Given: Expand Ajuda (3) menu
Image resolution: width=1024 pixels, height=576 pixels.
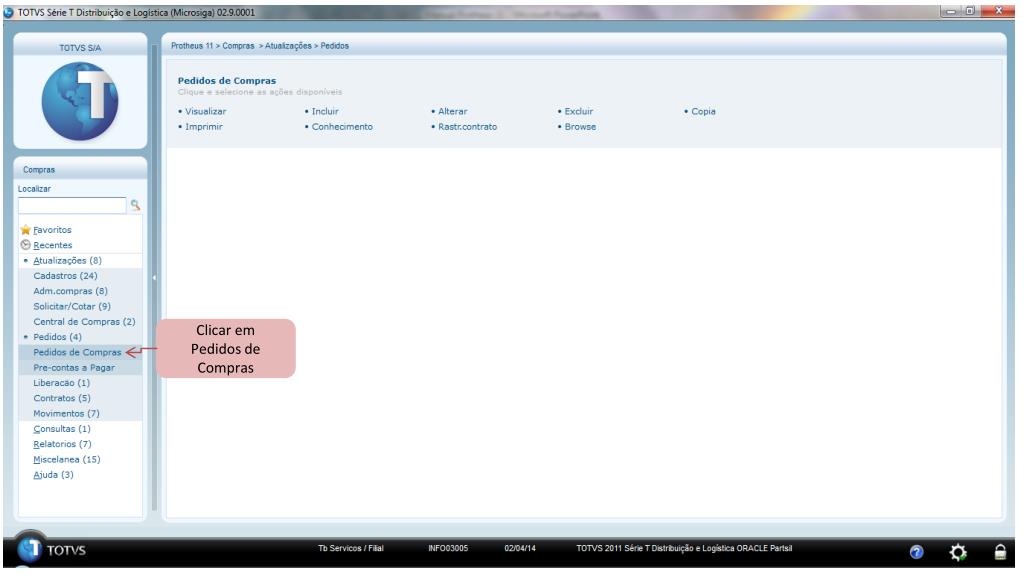Looking at the screenshot, I should (54, 475).
